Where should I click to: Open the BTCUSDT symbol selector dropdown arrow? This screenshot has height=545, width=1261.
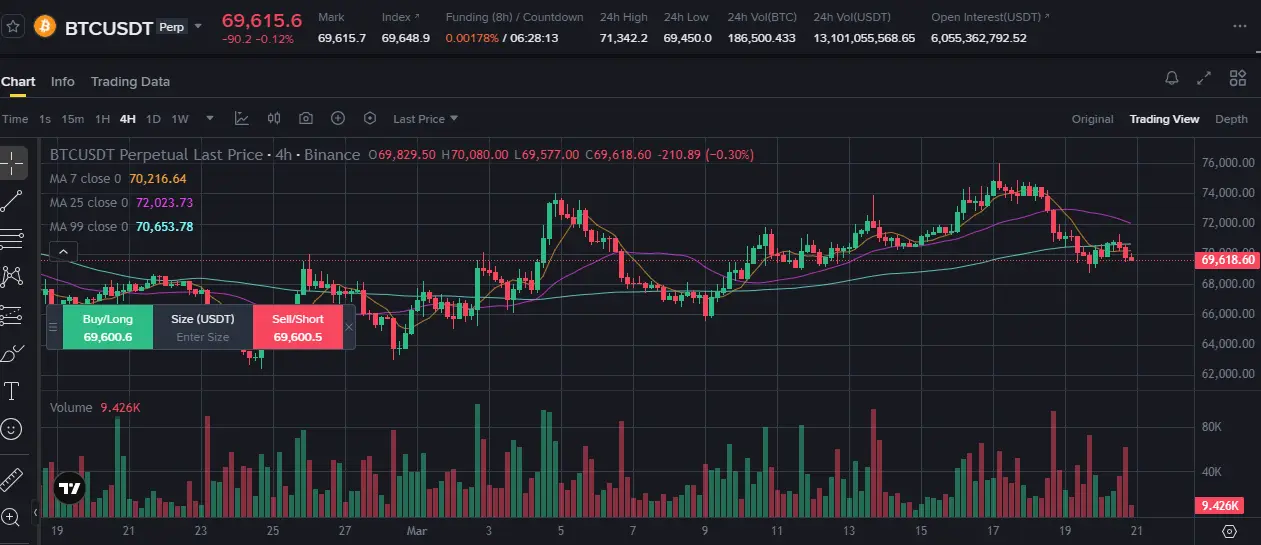(198, 26)
